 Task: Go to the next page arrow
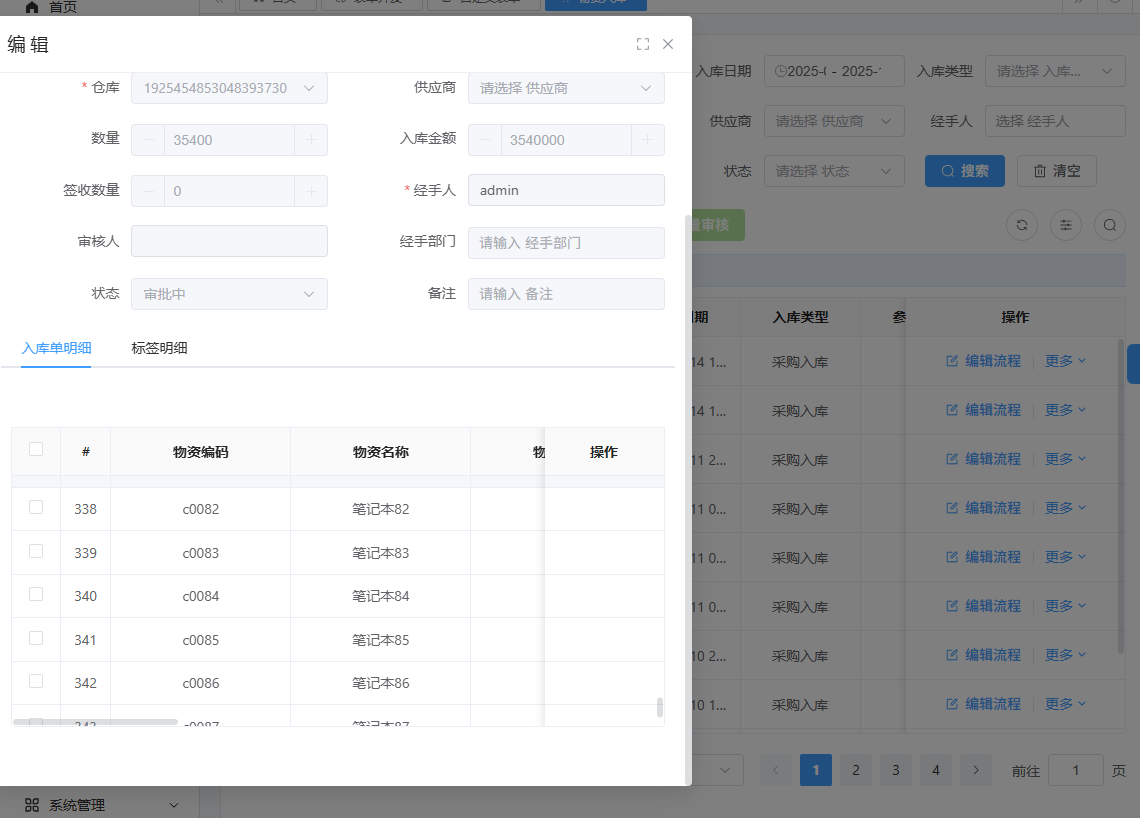tap(976, 770)
